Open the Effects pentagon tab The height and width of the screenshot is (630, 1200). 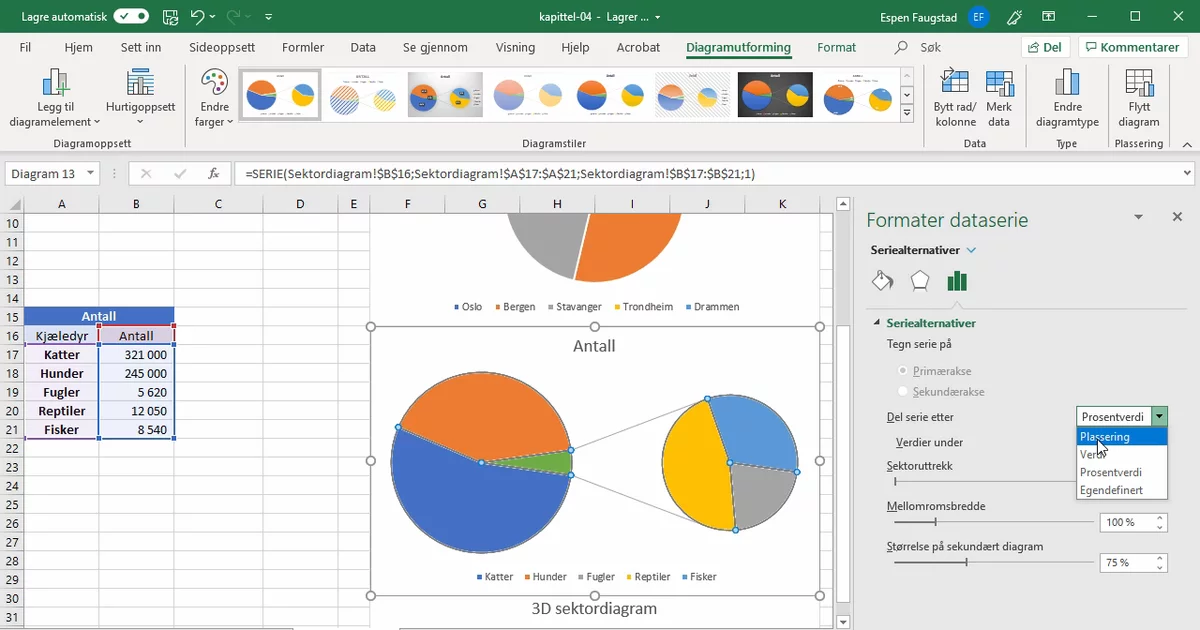coord(920,281)
